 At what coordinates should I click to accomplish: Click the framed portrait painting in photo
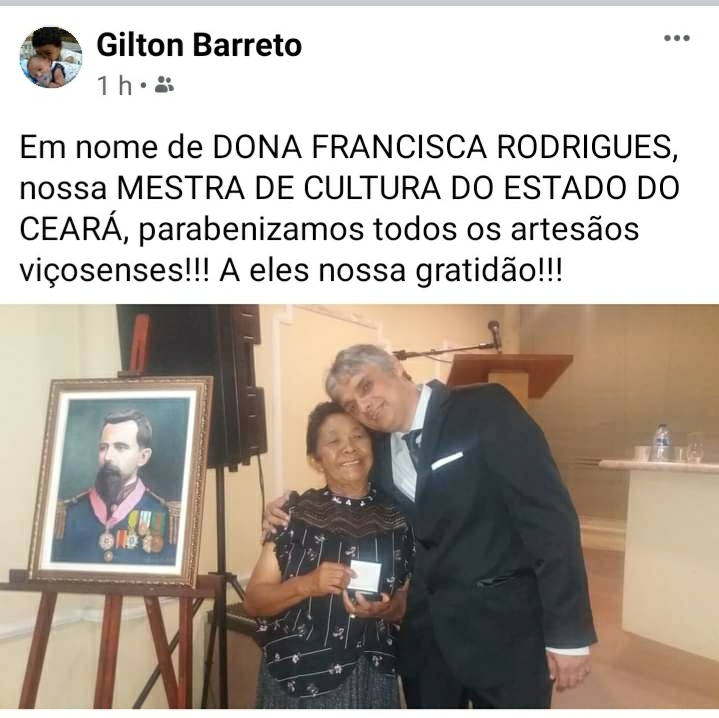coord(121,480)
